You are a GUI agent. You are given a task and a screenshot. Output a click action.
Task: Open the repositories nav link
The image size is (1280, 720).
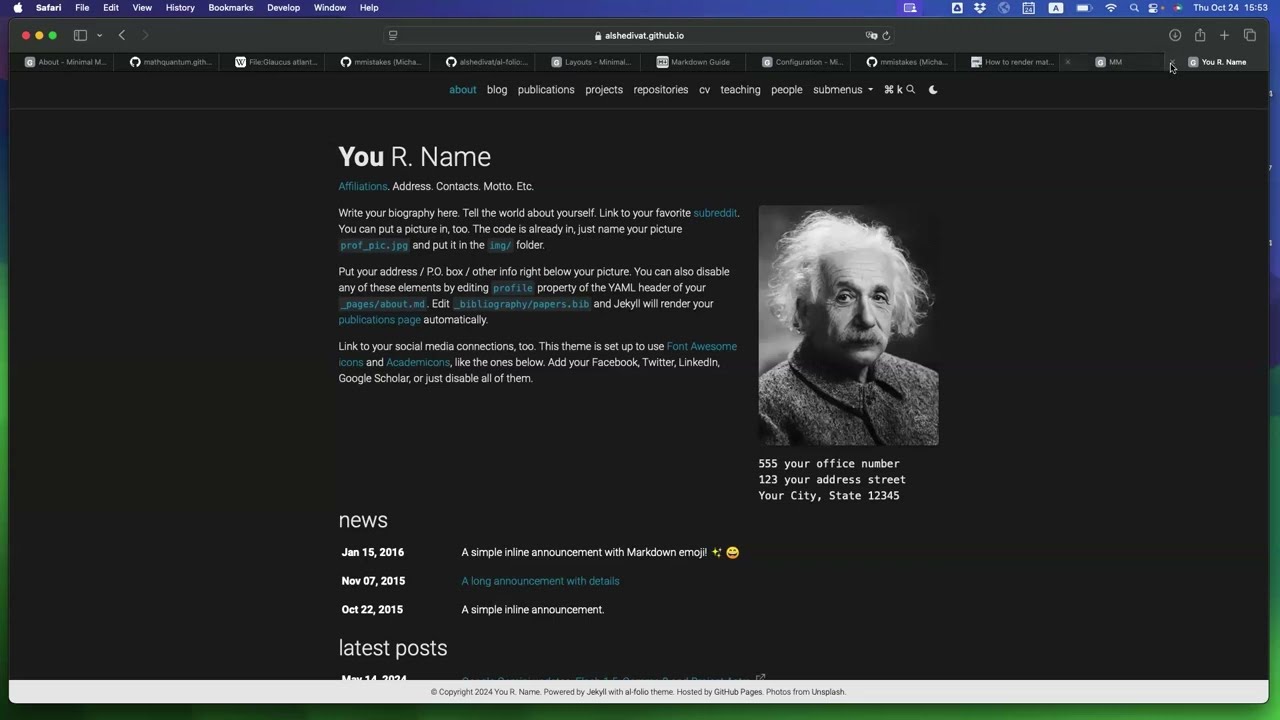(x=661, y=90)
